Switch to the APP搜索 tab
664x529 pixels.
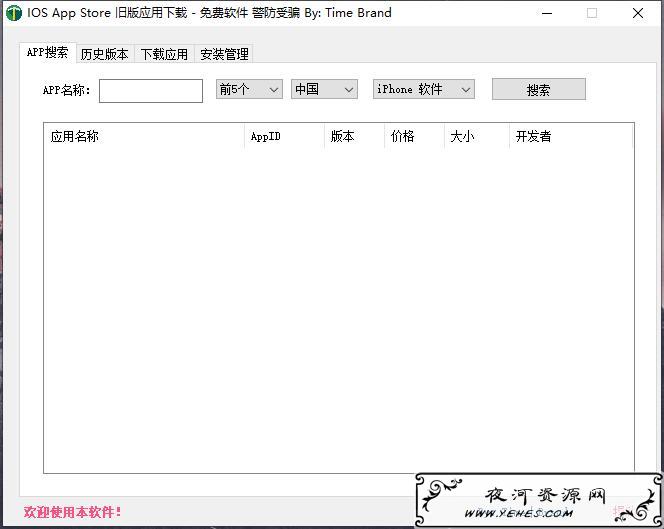pyautogui.click(x=47, y=53)
